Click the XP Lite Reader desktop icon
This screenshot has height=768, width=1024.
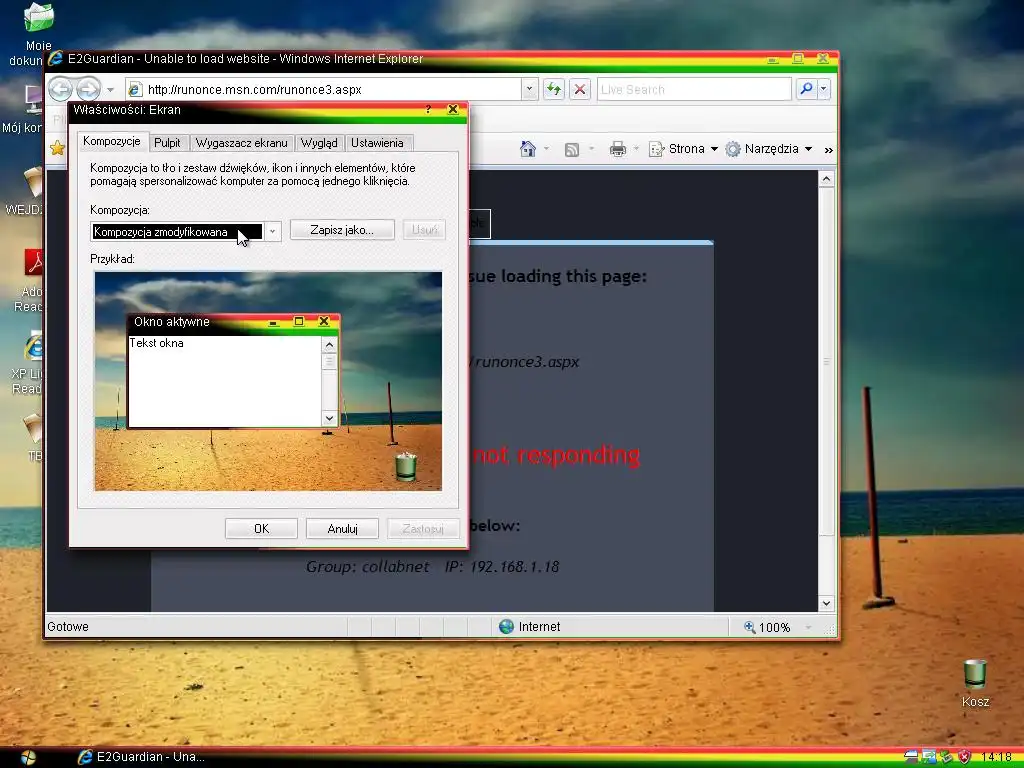coord(34,347)
